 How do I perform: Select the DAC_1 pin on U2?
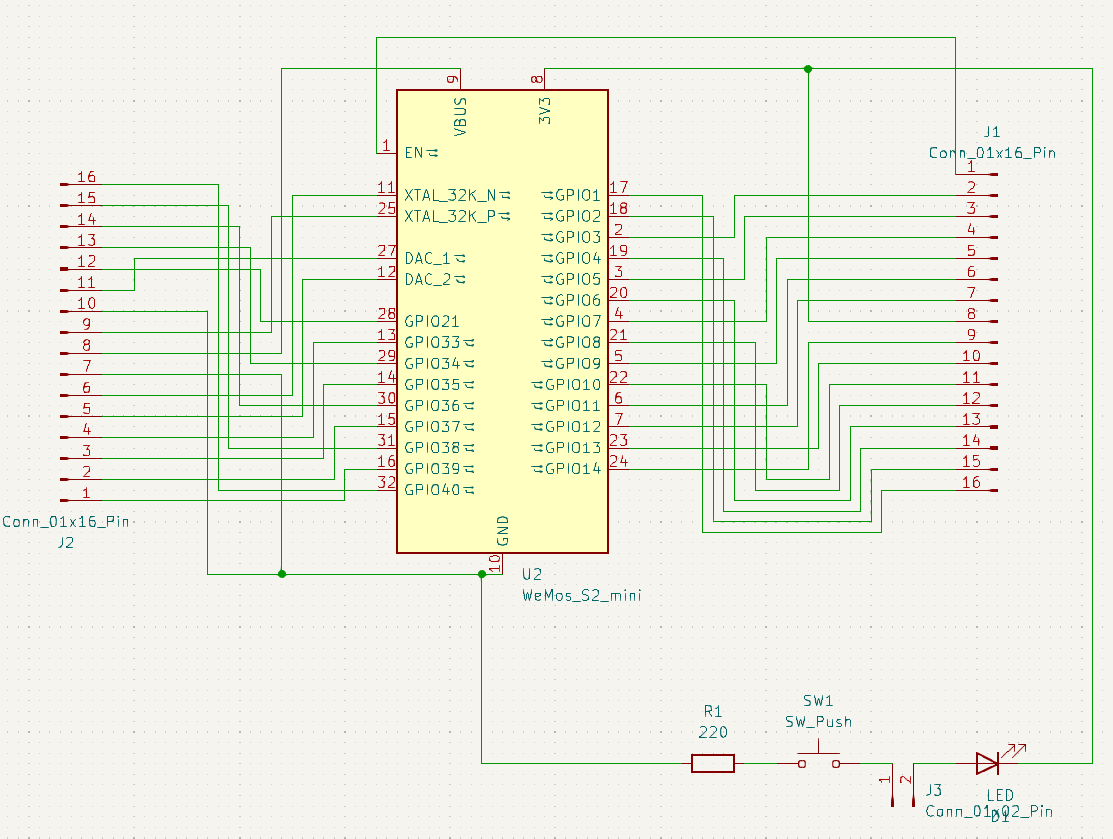pos(427,258)
